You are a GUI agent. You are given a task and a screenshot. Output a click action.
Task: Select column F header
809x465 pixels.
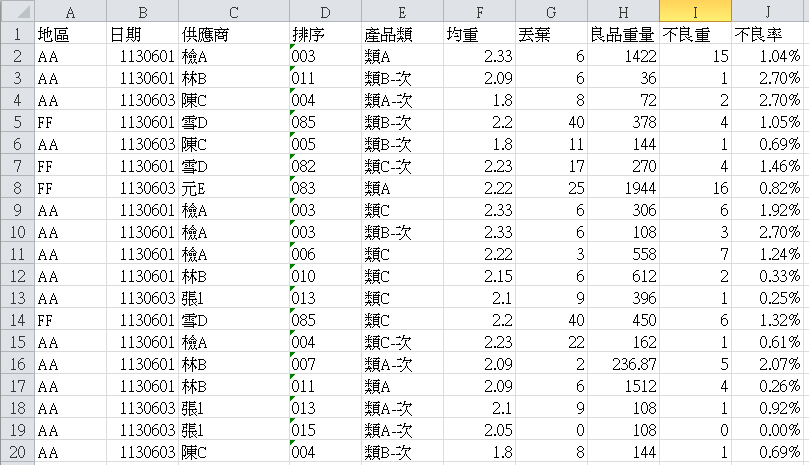(x=479, y=11)
